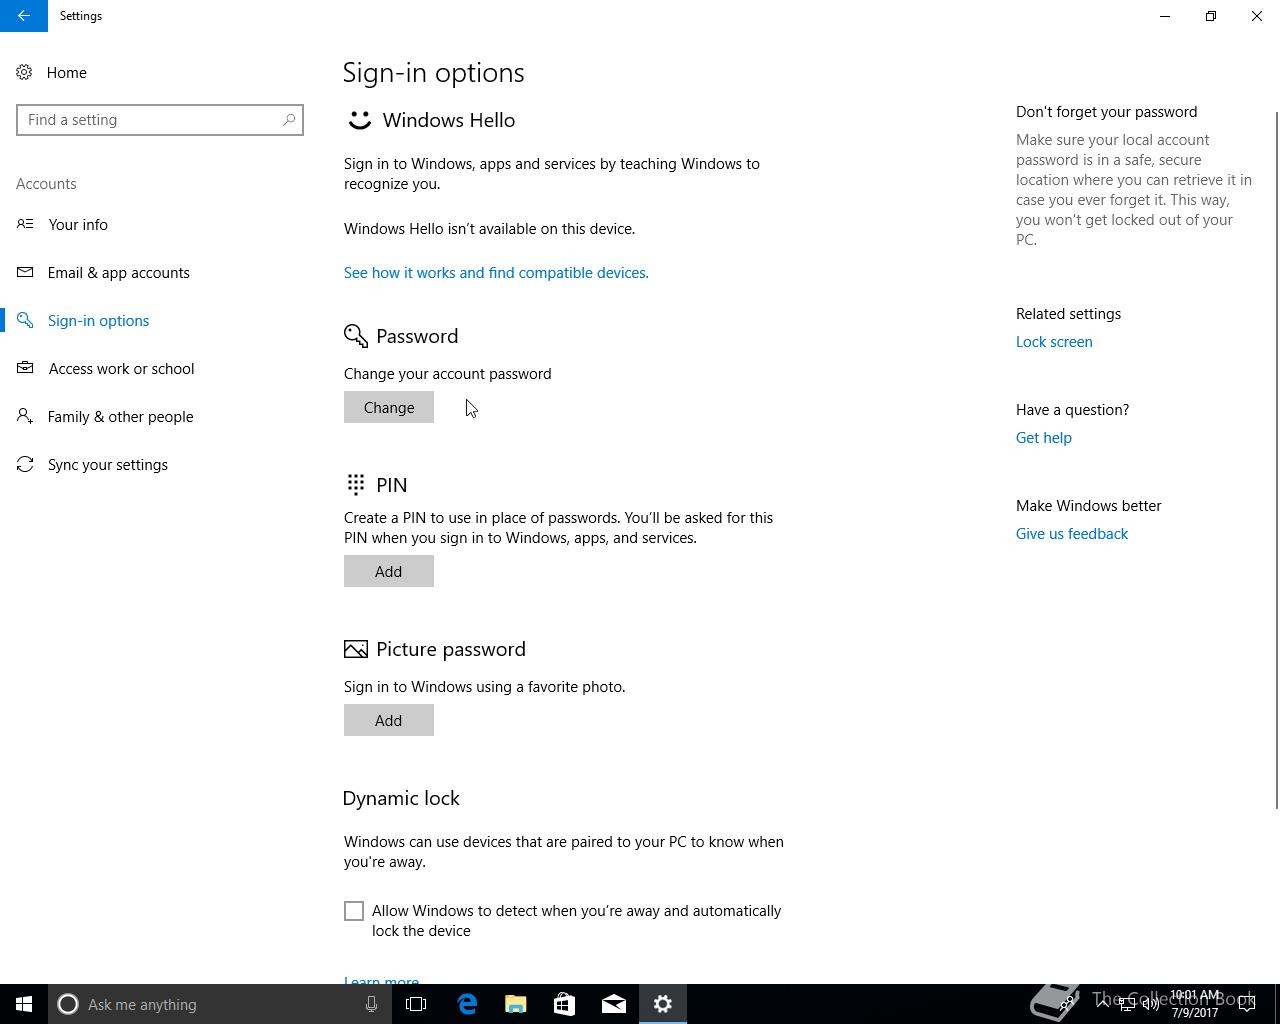Viewport: 1280px width, 1024px height.
Task: Open the Windows Start menu
Action: pyautogui.click(x=24, y=1004)
